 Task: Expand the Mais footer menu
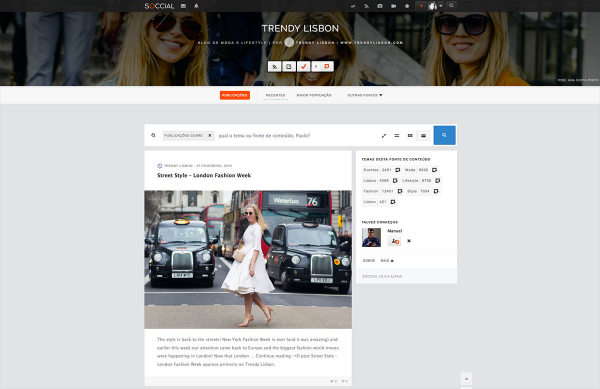coord(387,260)
